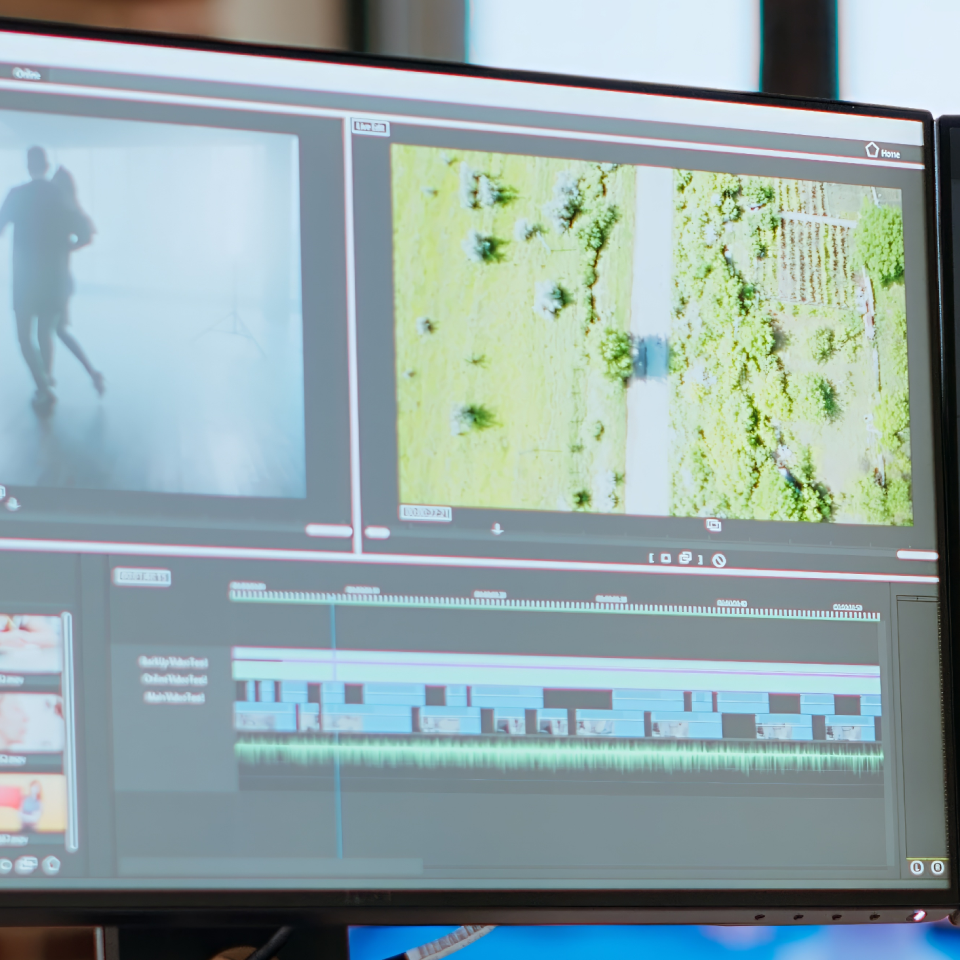Image resolution: width=960 pixels, height=960 pixels.
Task: Click the pentagon icon below the media bin
Action: pos(51,864)
